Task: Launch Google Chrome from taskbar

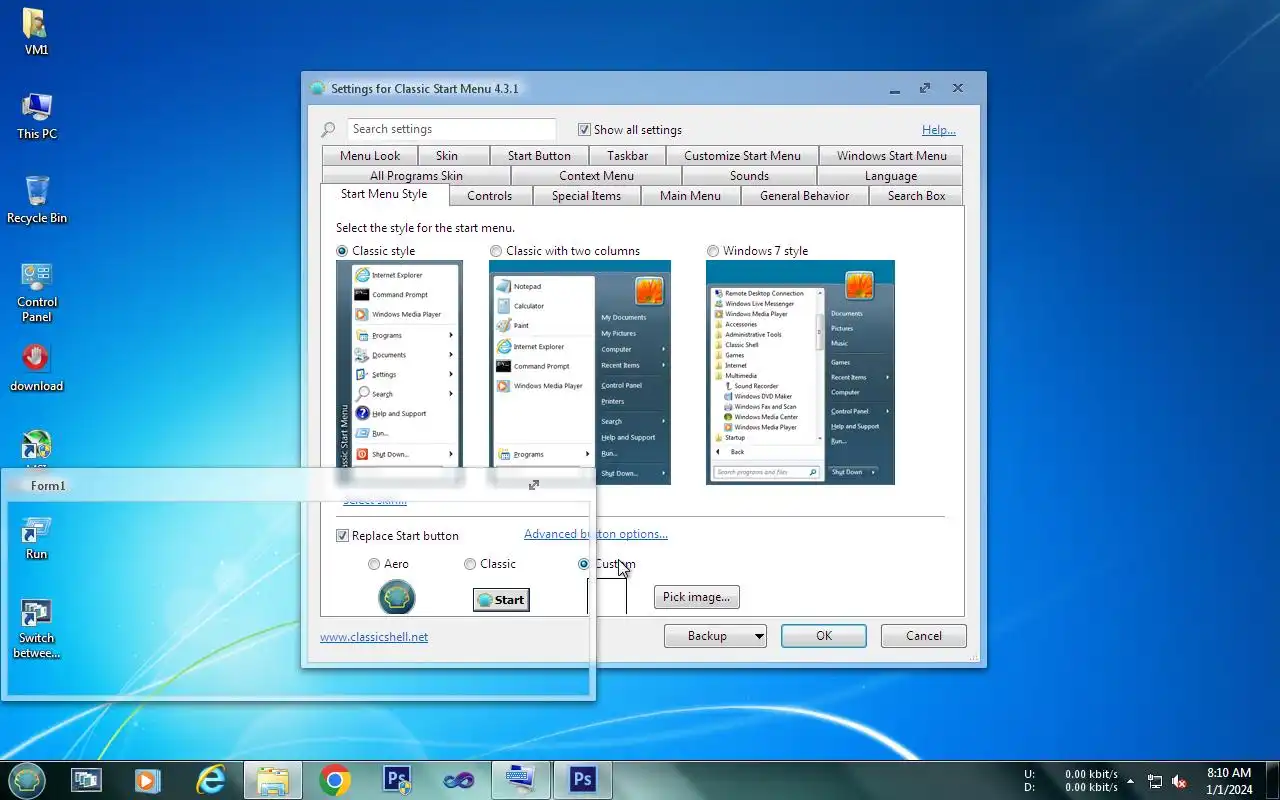Action: [x=335, y=781]
